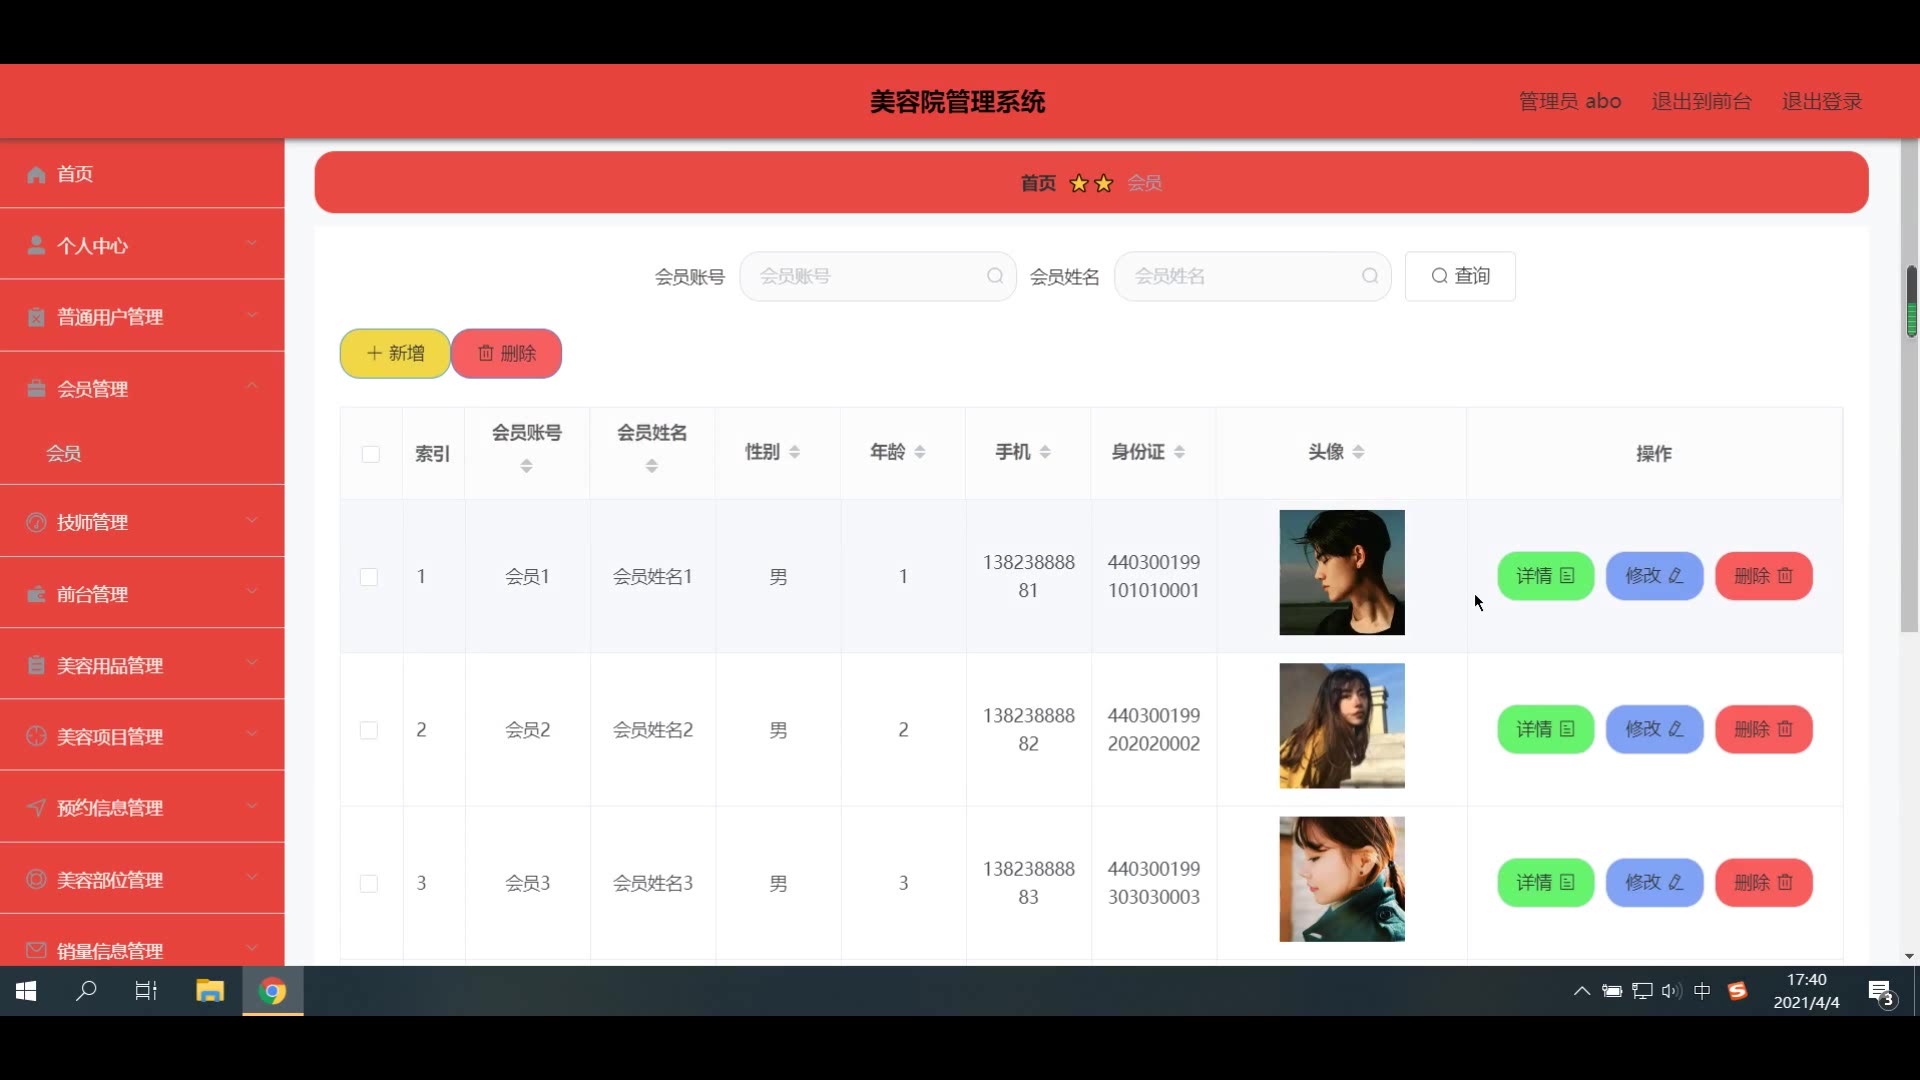Screen dimensions: 1920x1080
Task: Click 首页 in the breadcrumb bar
Action: [1038, 184]
